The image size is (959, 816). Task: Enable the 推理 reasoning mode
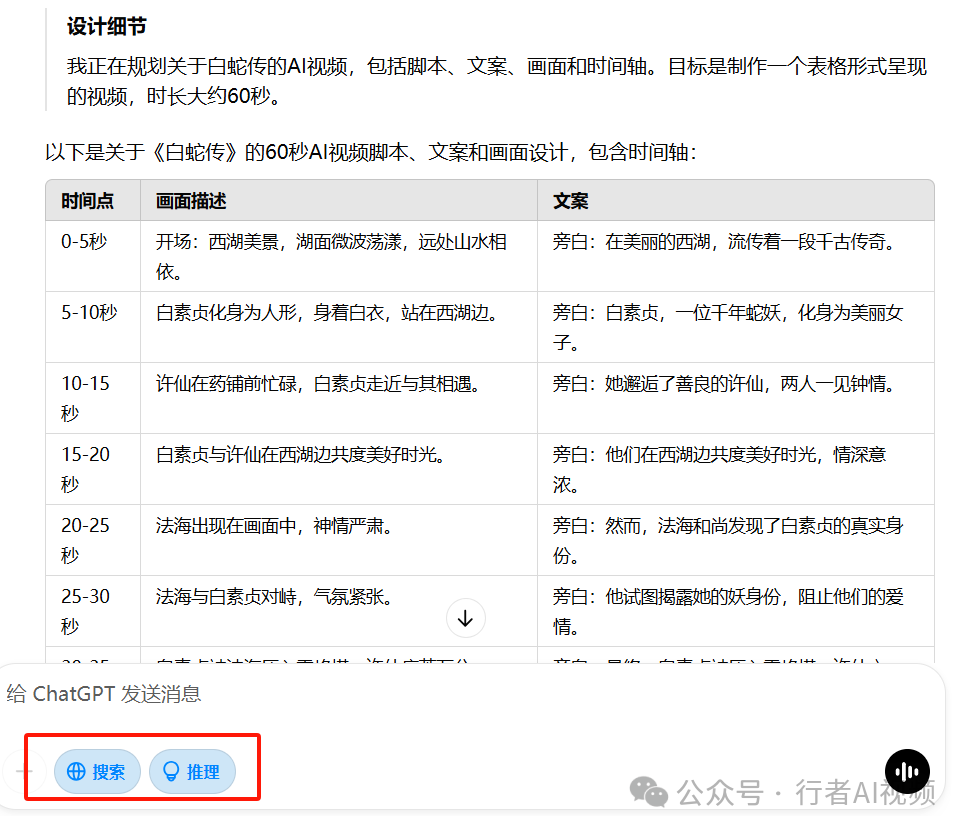pos(192,772)
